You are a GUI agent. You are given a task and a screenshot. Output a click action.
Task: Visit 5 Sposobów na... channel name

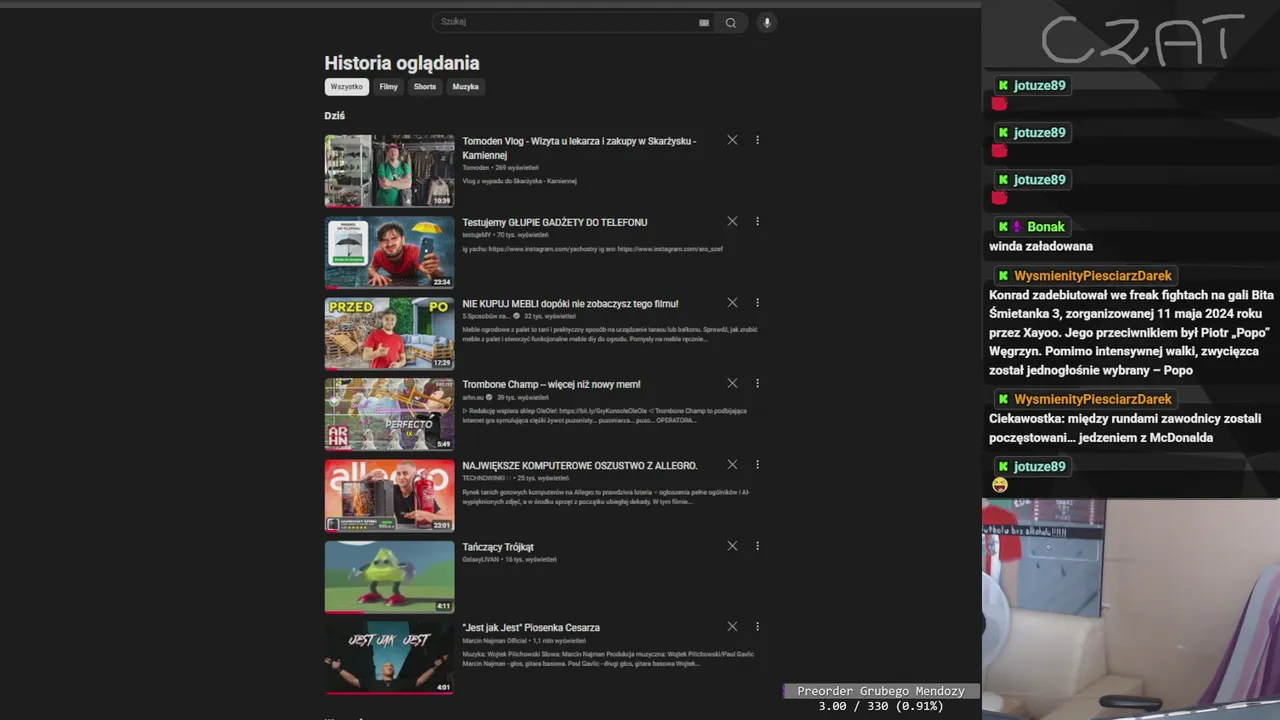[486, 316]
